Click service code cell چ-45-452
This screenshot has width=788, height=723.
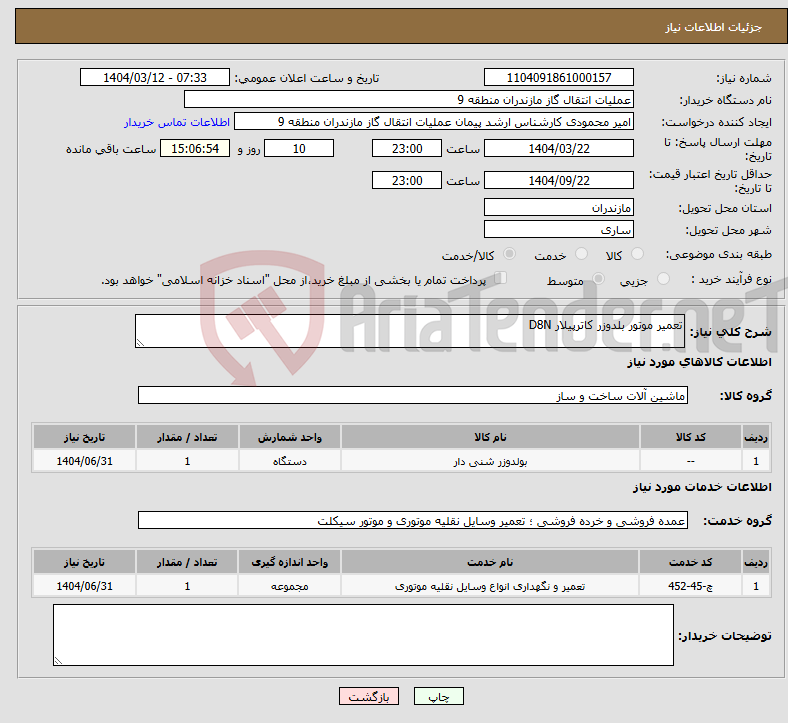point(690,586)
